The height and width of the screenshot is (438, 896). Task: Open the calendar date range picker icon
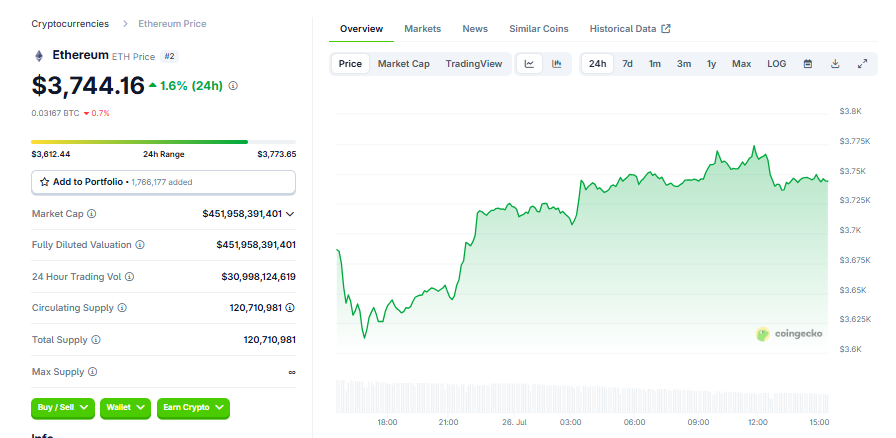click(x=807, y=64)
